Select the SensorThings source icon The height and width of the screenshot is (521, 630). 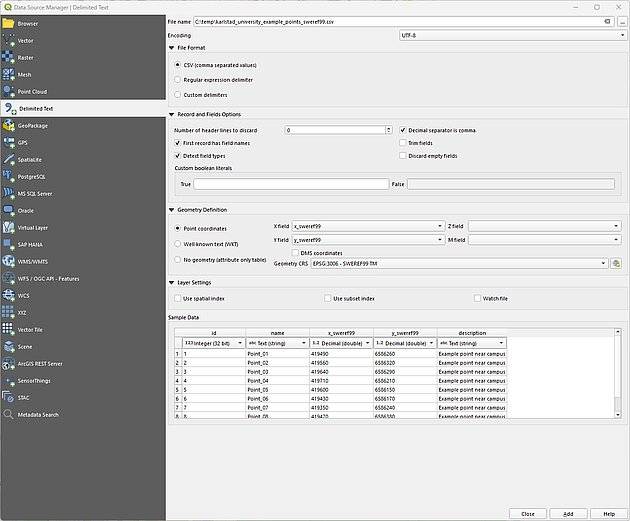pyautogui.click(x=8, y=380)
